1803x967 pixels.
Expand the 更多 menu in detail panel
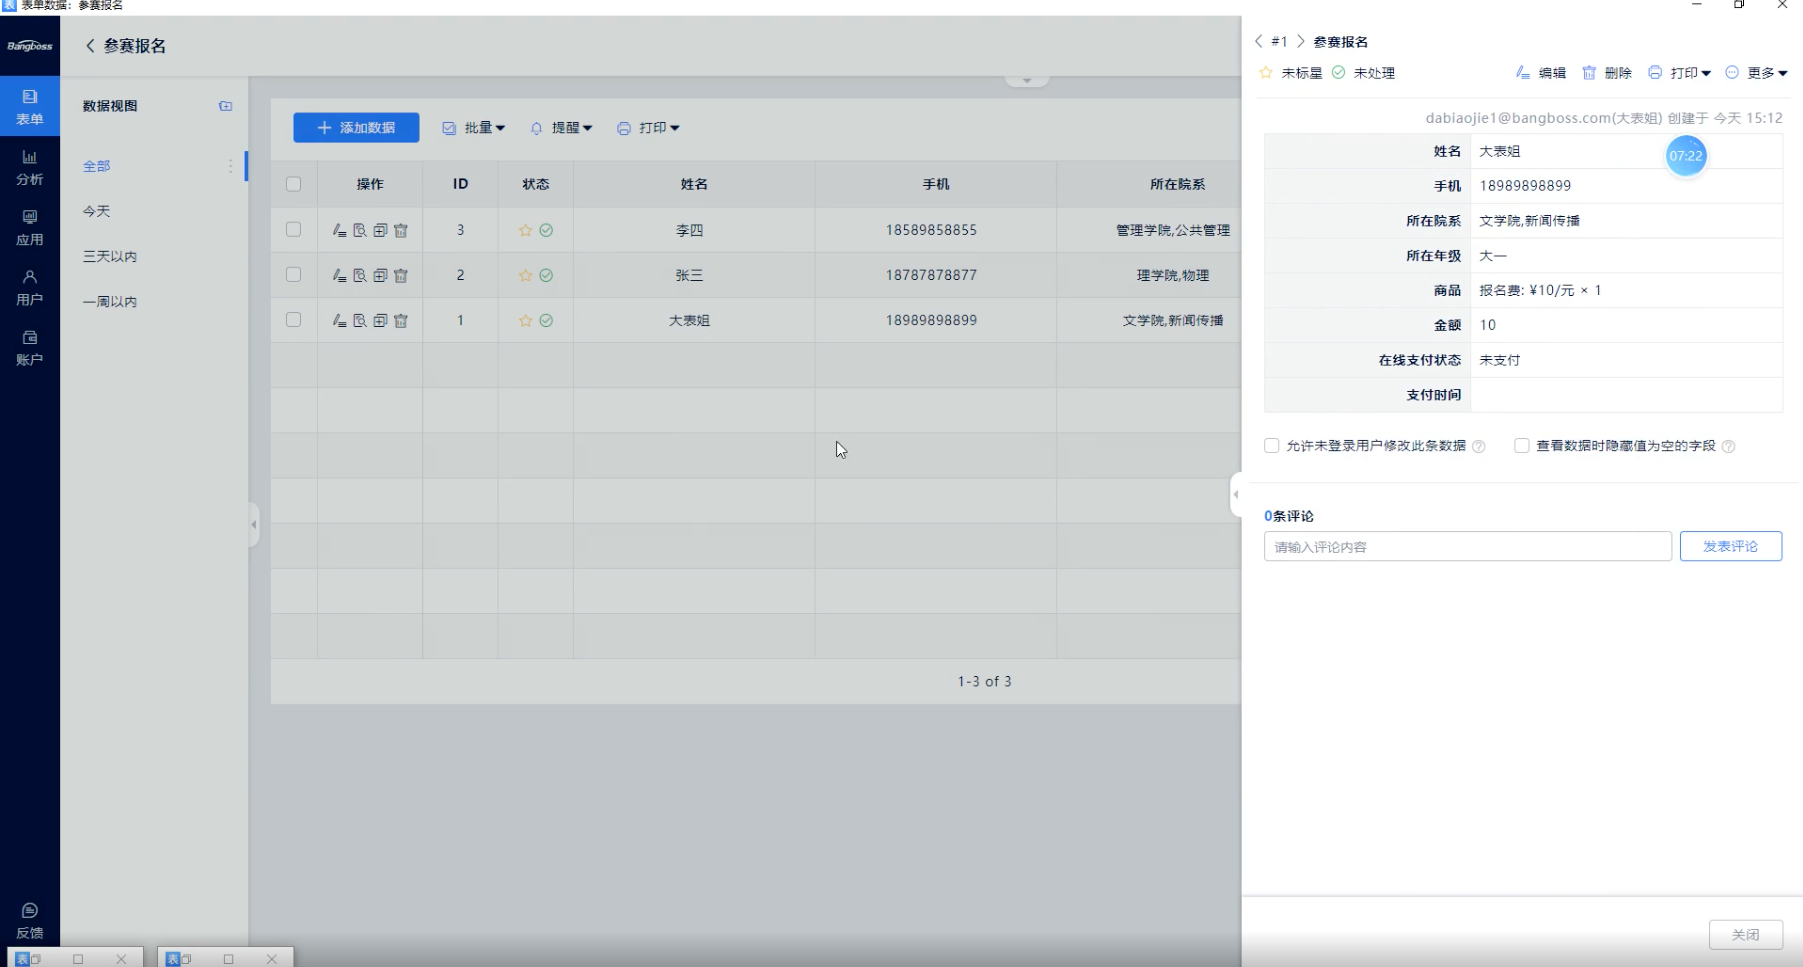(1756, 73)
